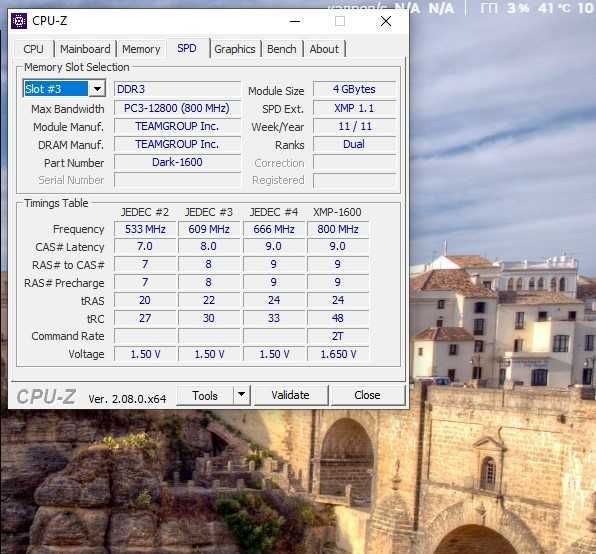Image resolution: width=596 pixels, height=554 pixels.
Task: Click the JEDEC #3 column header
Action: [x=209, y=212]
